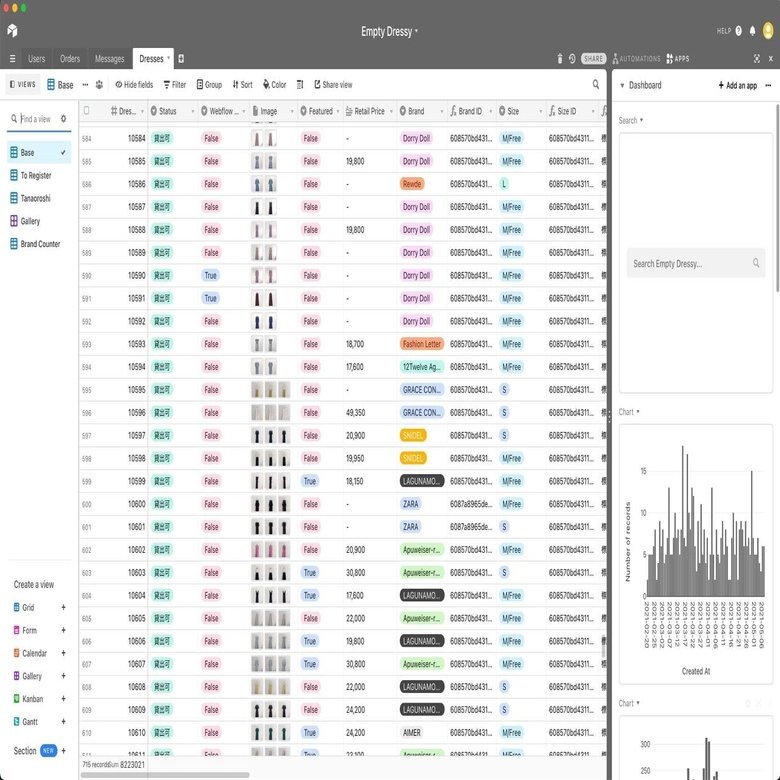
Task: Open the notifications bell
Action: pos(753,31)
